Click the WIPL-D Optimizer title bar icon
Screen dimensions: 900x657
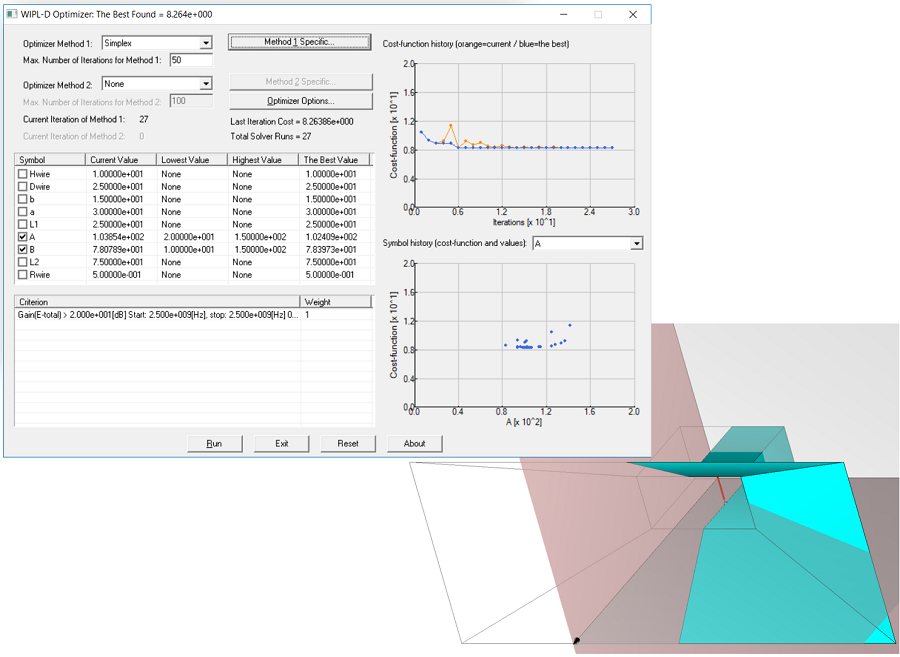click(13, 15)
